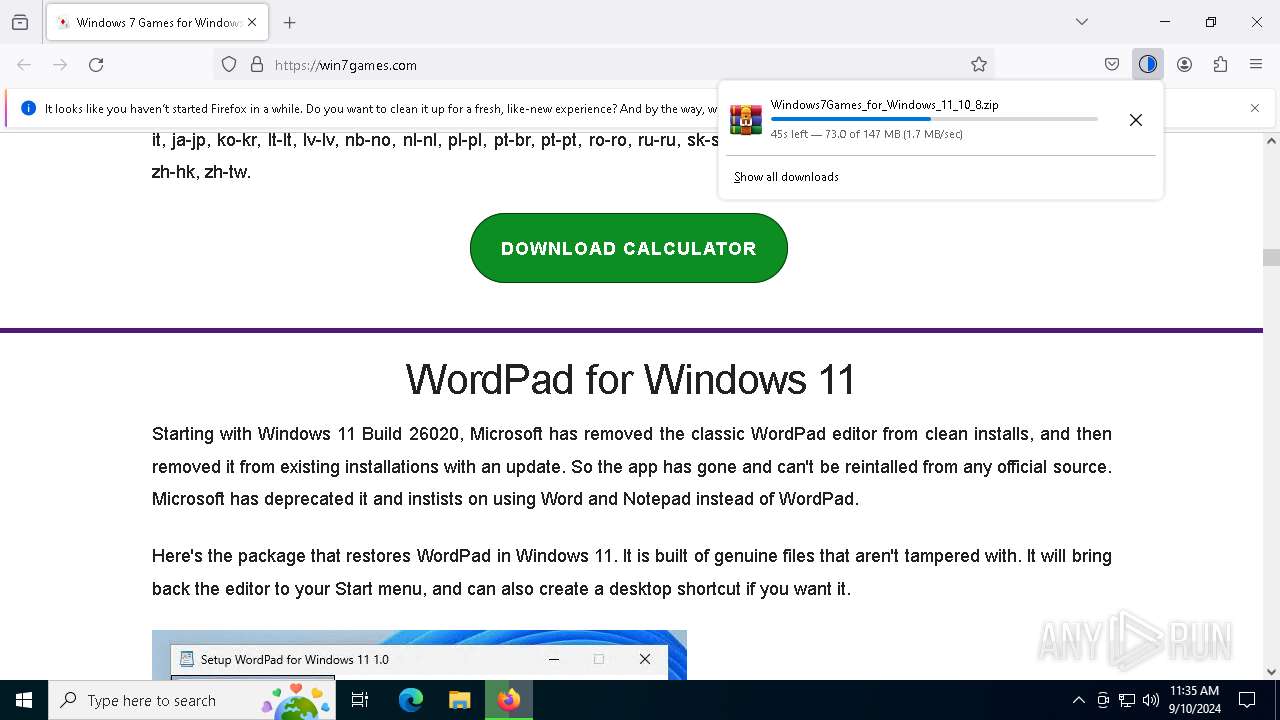Screen dimensions: 1280x720
Task: Toggle the downloads panel button
Action: (x=1148, y=64)
